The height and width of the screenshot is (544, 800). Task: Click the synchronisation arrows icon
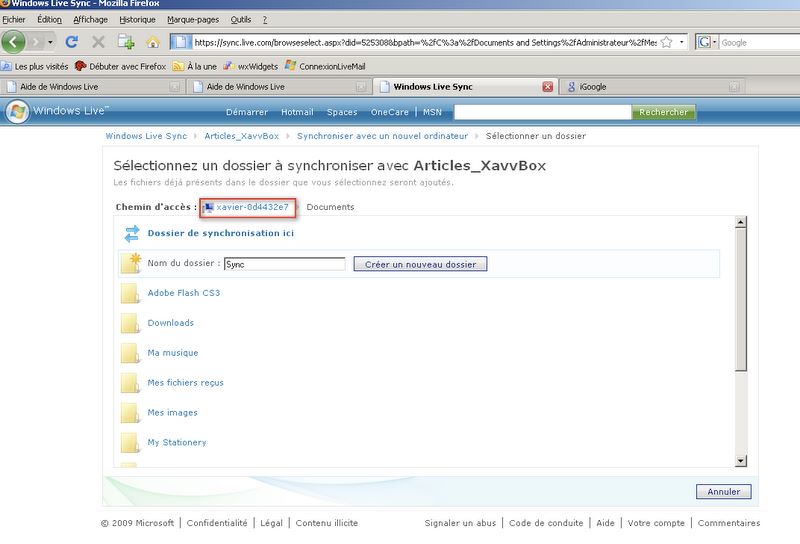(132, 234)
